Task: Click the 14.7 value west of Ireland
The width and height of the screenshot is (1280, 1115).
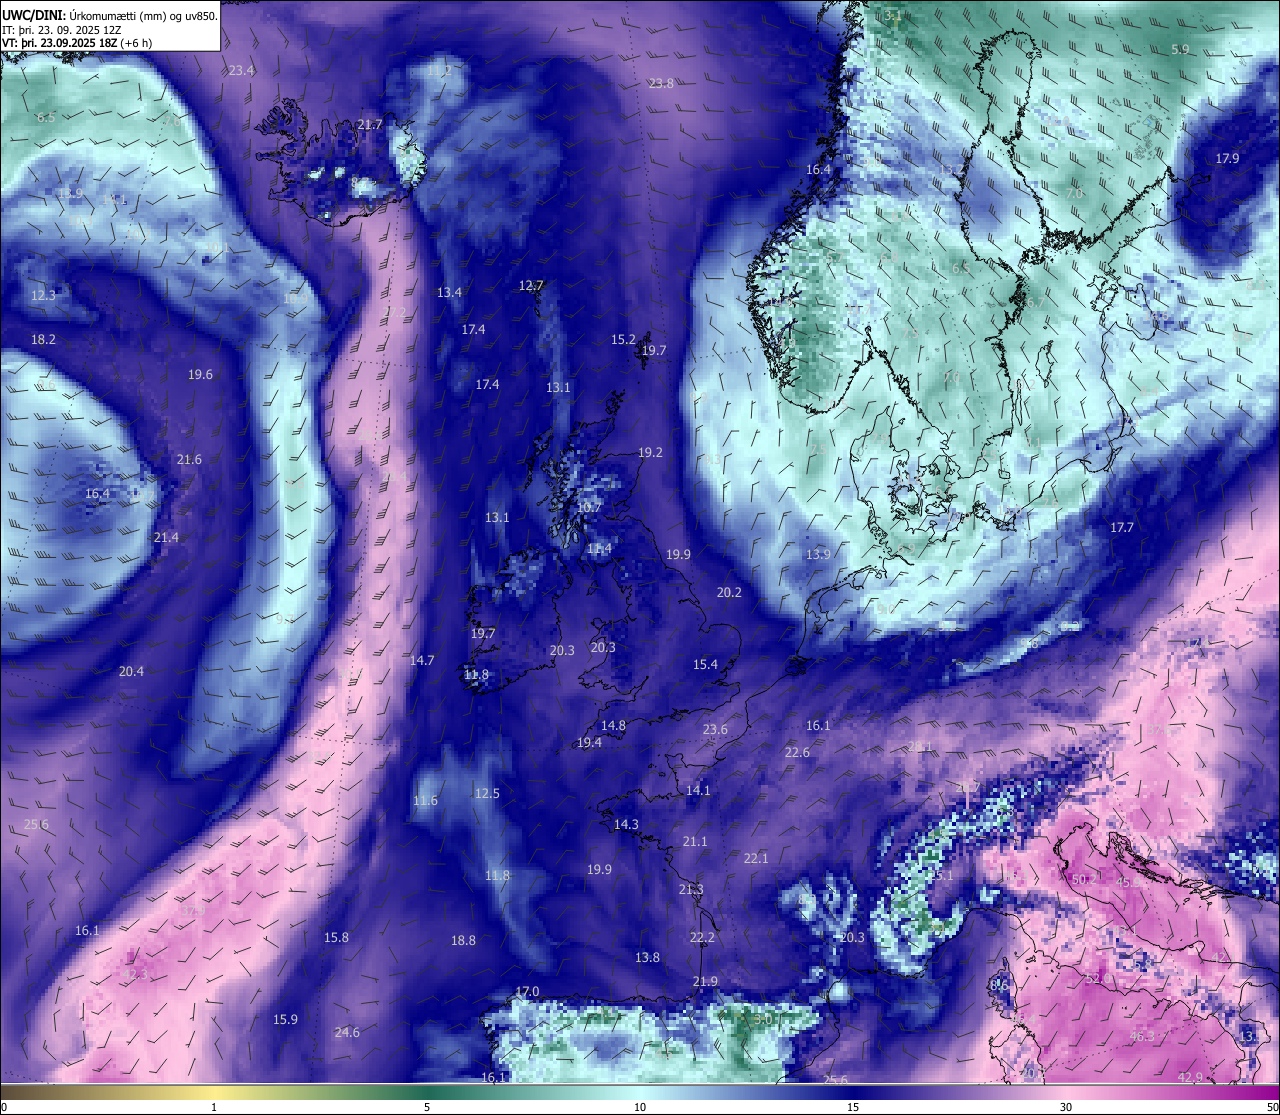Action: [x=422, y=660]
